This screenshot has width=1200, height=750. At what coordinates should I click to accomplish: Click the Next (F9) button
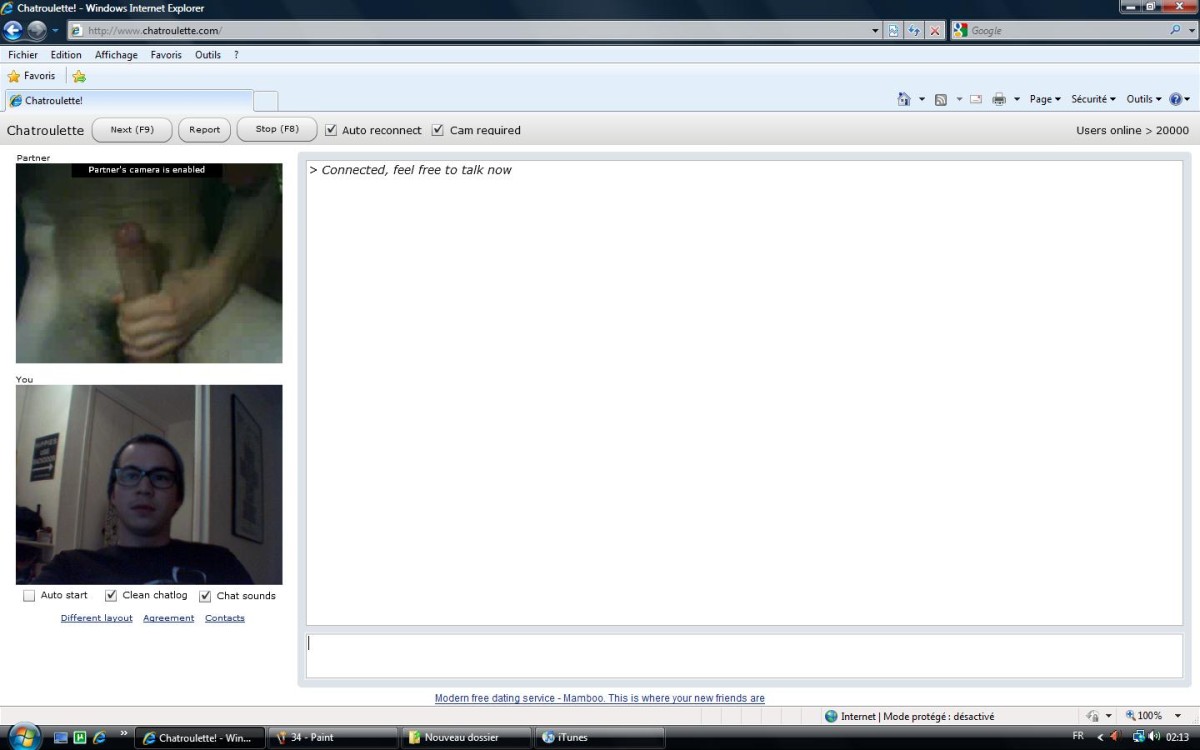click(x=132, y=130)
